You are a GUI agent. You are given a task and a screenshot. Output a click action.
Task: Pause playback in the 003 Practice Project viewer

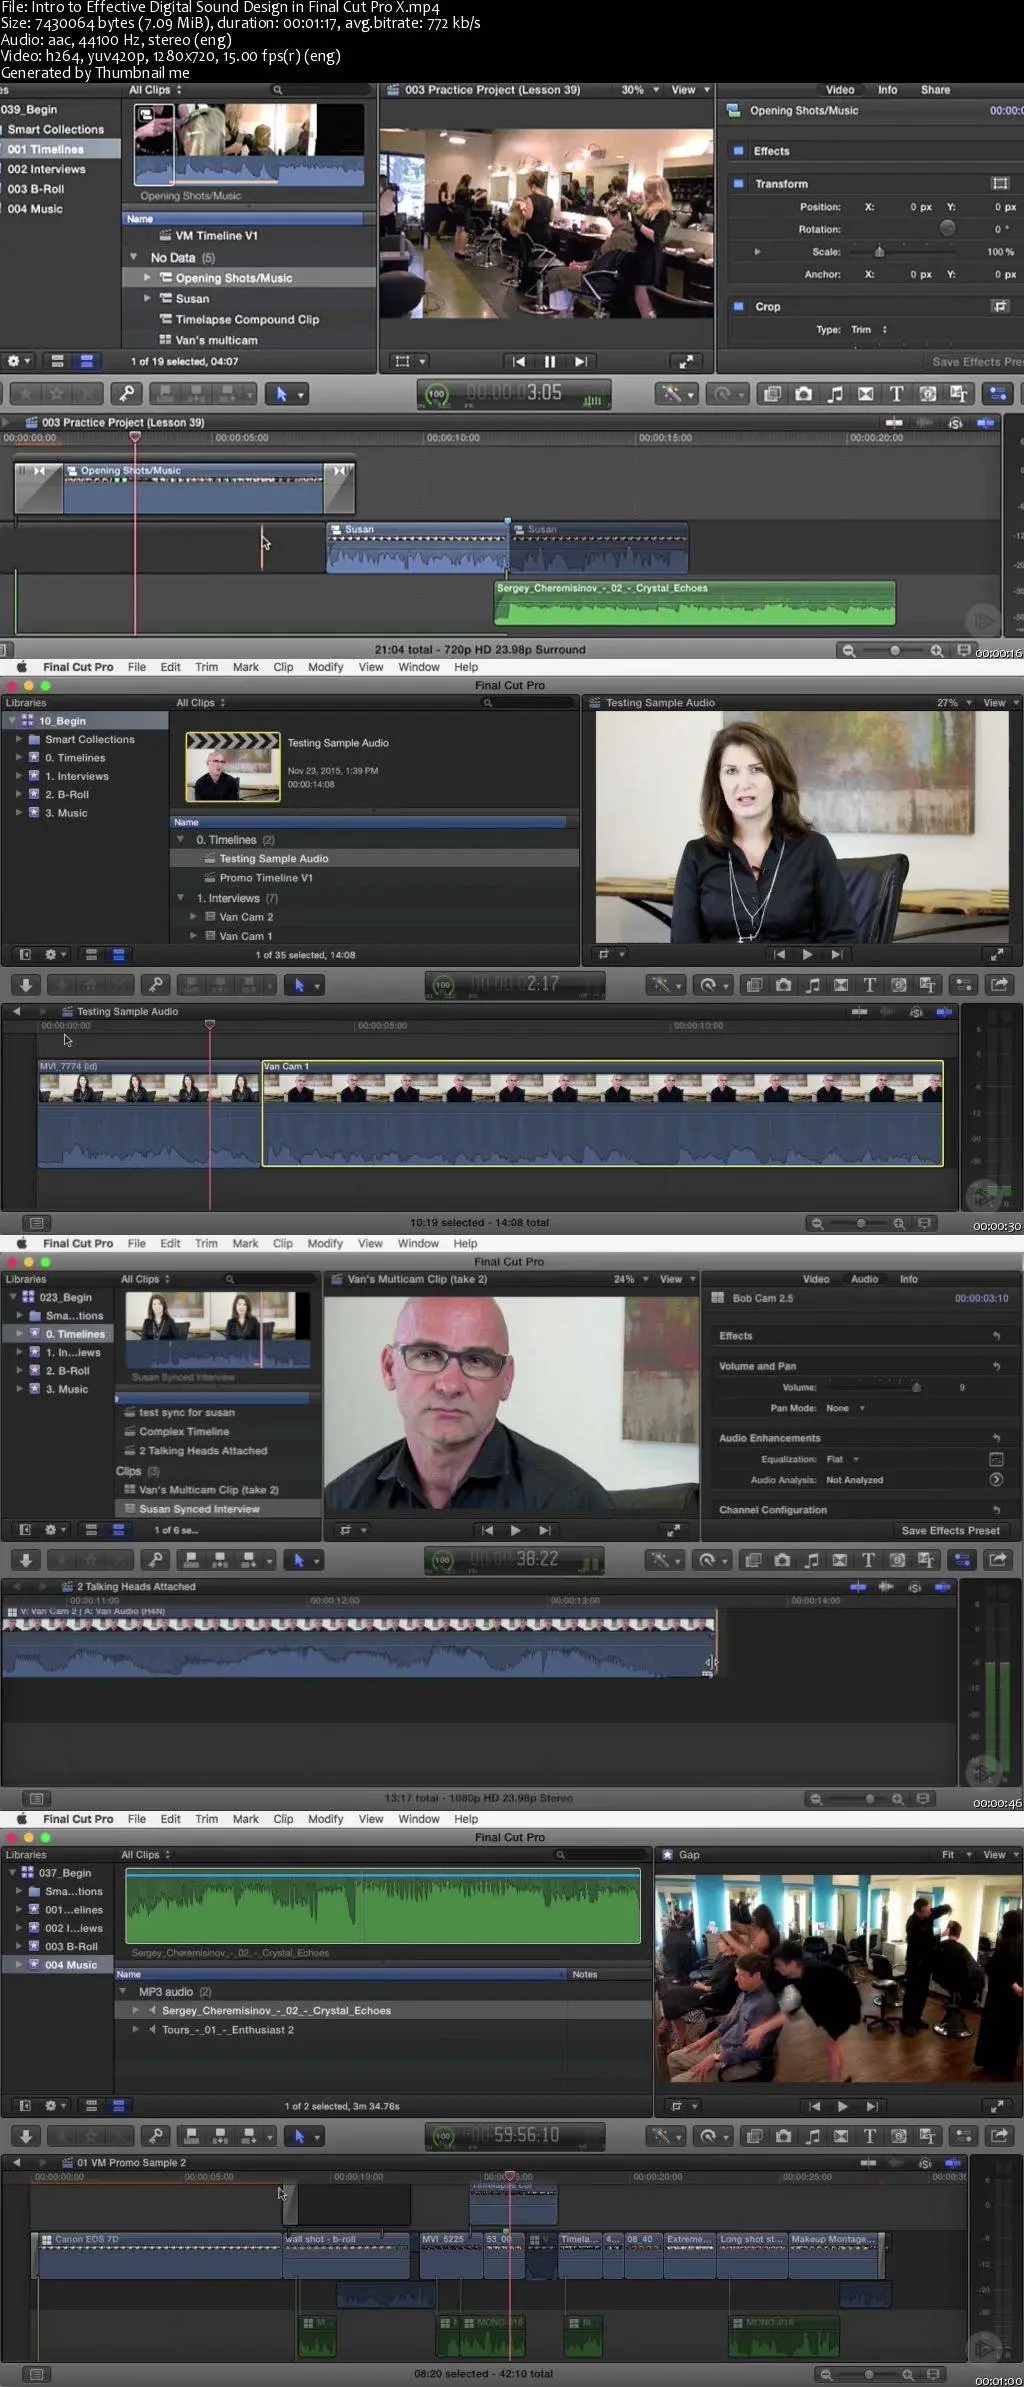point(549,362)
